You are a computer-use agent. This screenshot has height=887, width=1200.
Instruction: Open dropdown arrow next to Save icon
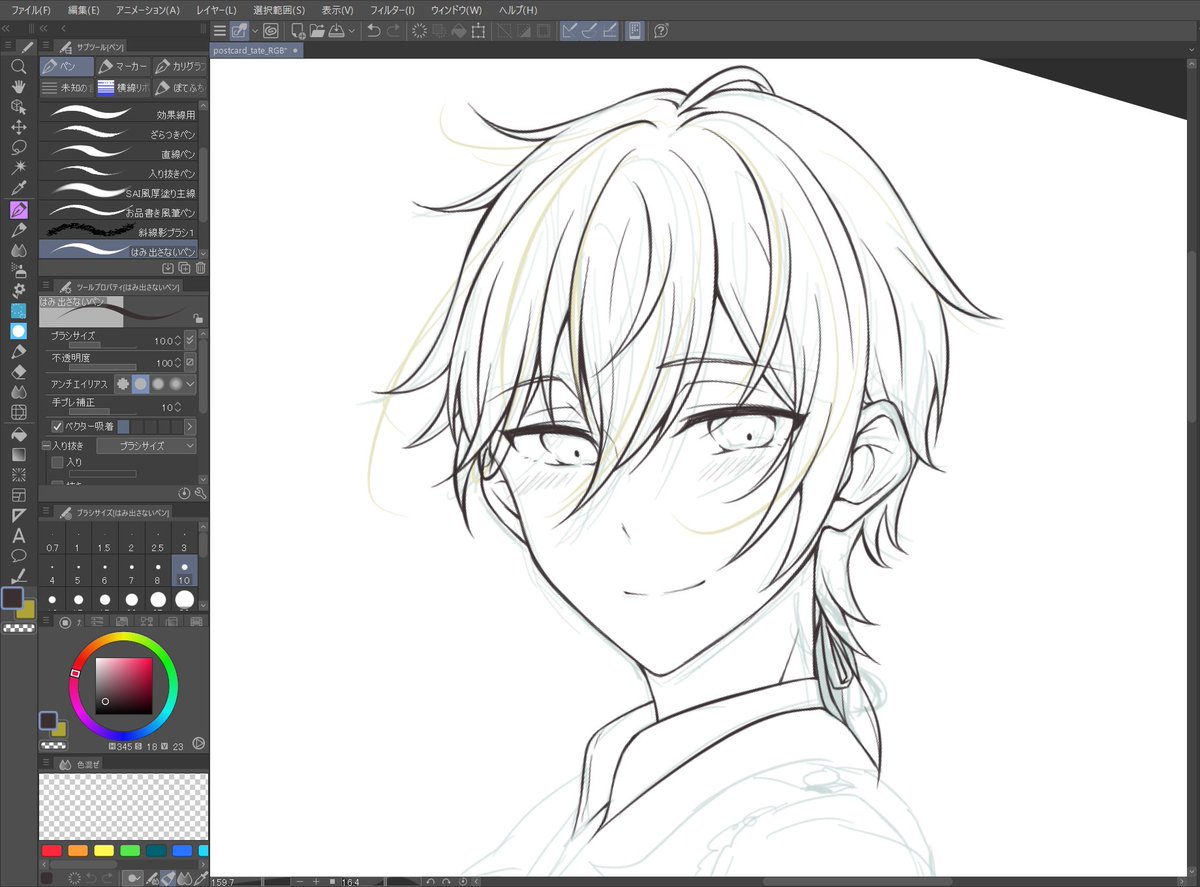click(x=351, y=31)
